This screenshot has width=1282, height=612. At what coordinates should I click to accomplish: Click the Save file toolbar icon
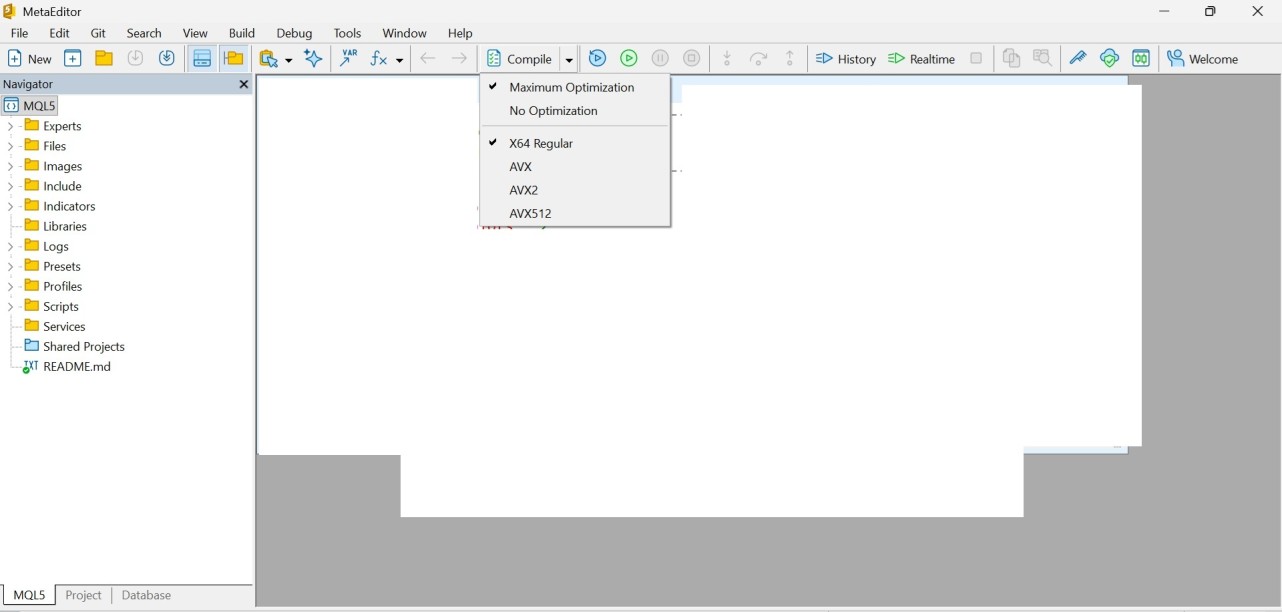pos(136,59)
